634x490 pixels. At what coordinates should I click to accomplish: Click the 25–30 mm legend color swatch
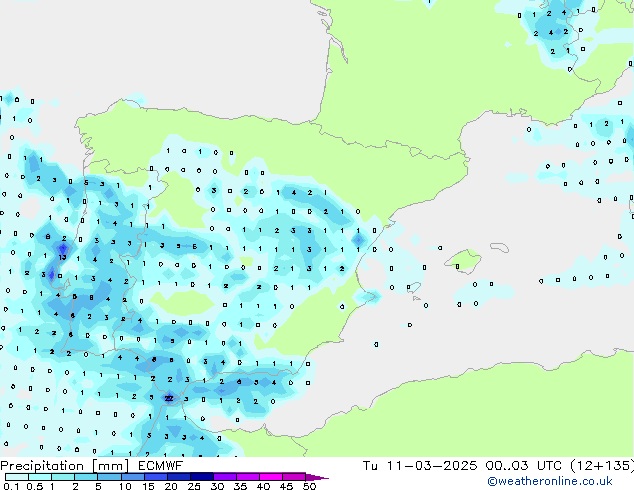(x=201, y=477)
